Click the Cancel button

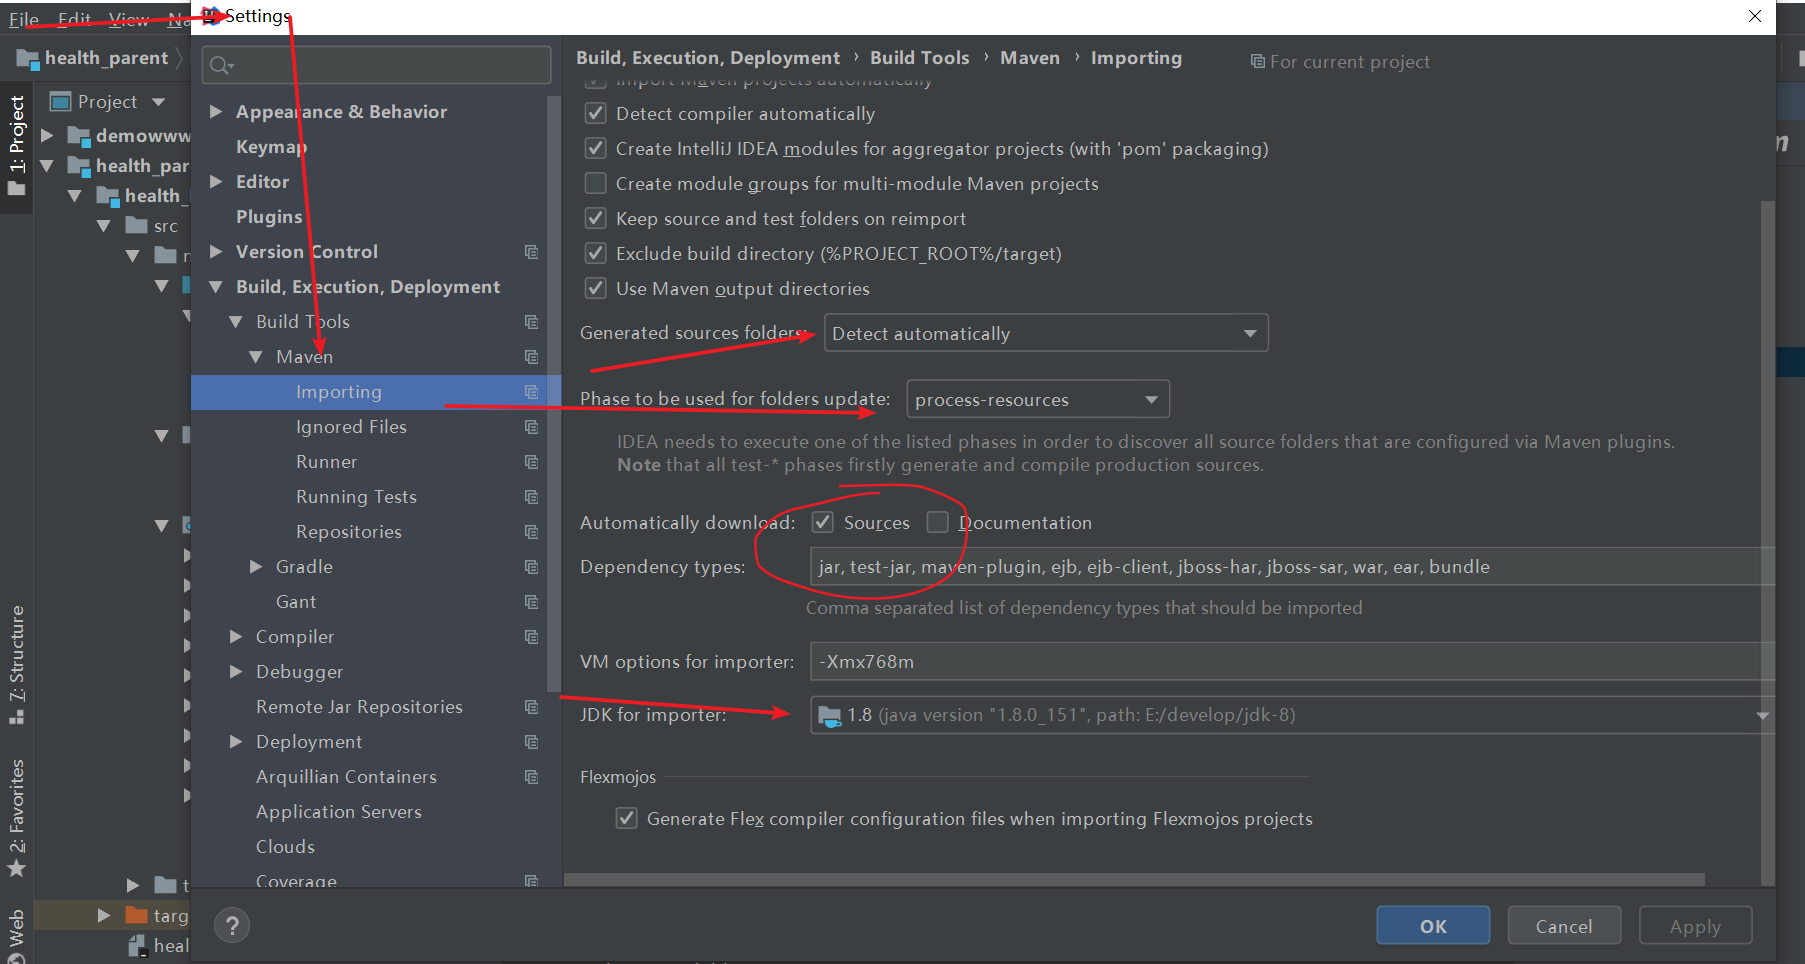pyautogui.click(x=1564, y=926)
